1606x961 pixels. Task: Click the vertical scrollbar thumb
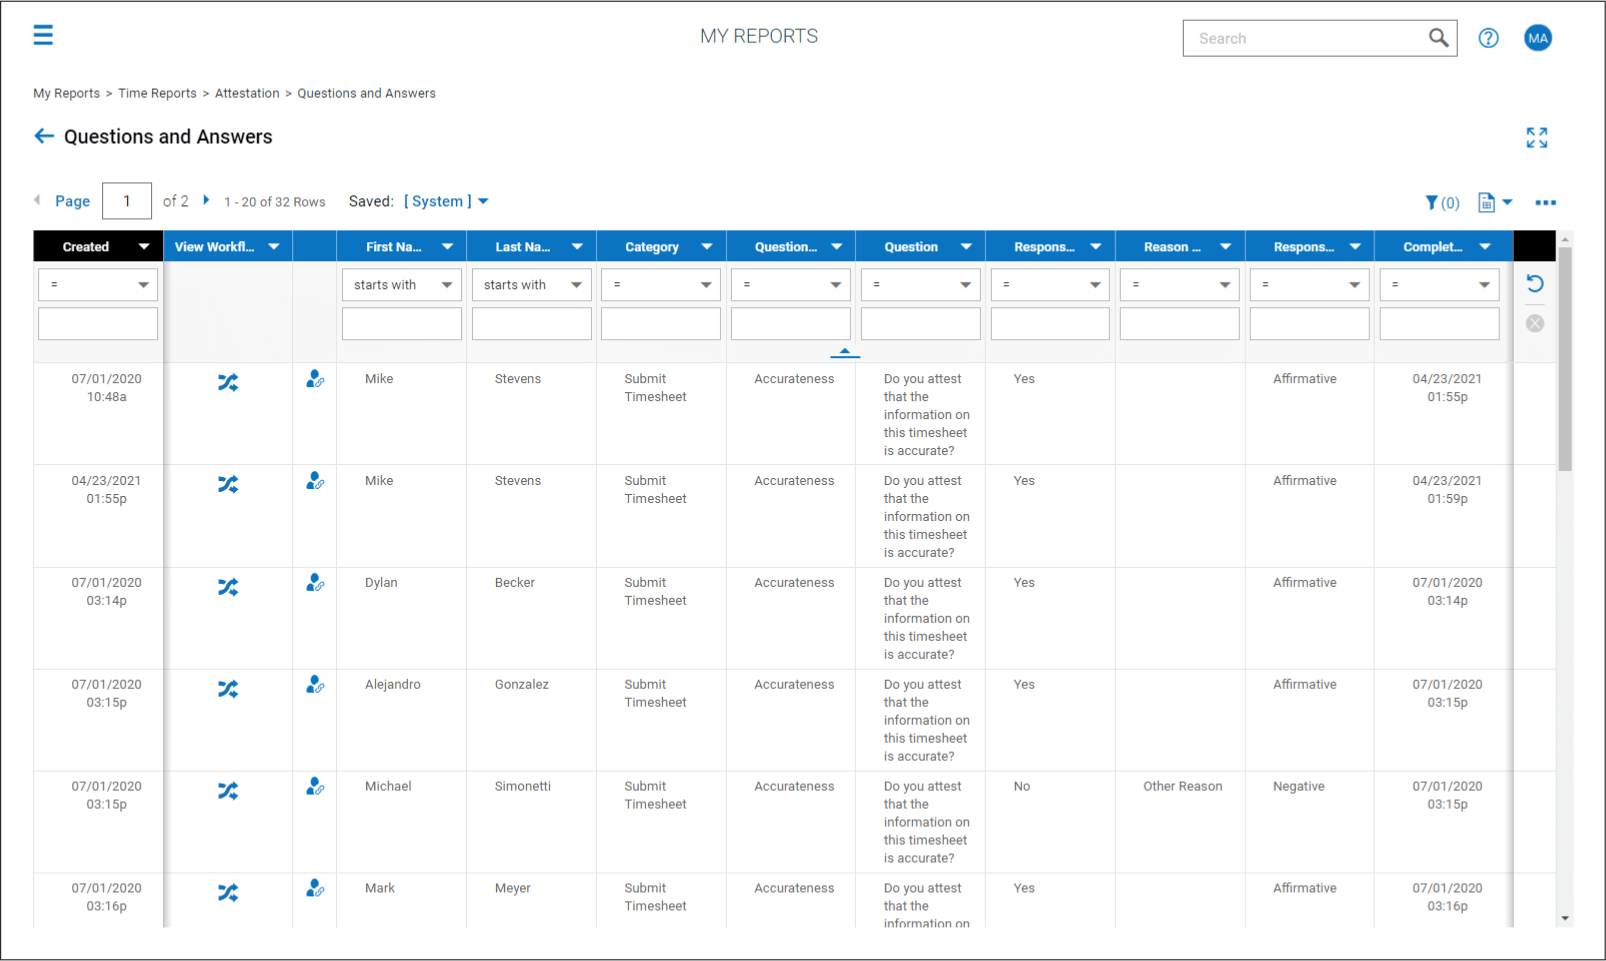tap(1565, 359)
